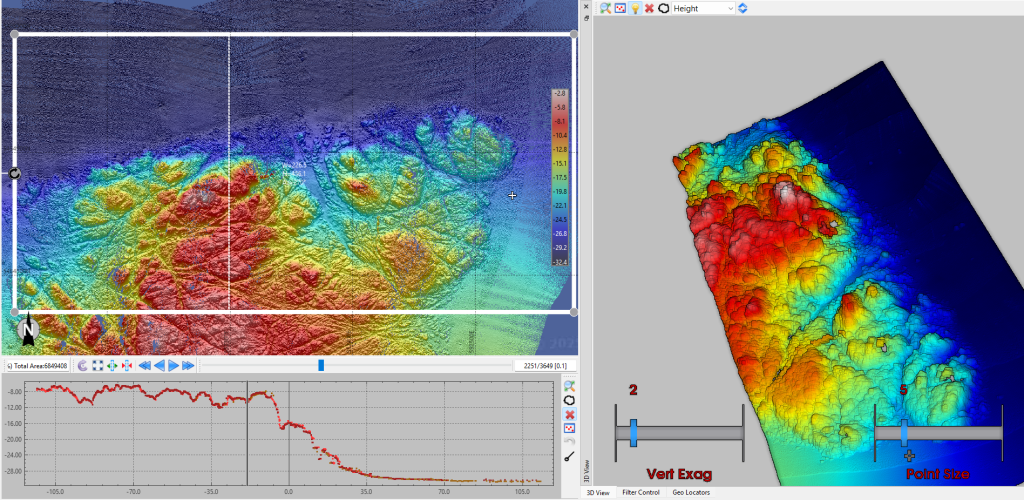
Task: Click the zoom magnifier icon in 3D toolbar
Action: pos(605,8)
